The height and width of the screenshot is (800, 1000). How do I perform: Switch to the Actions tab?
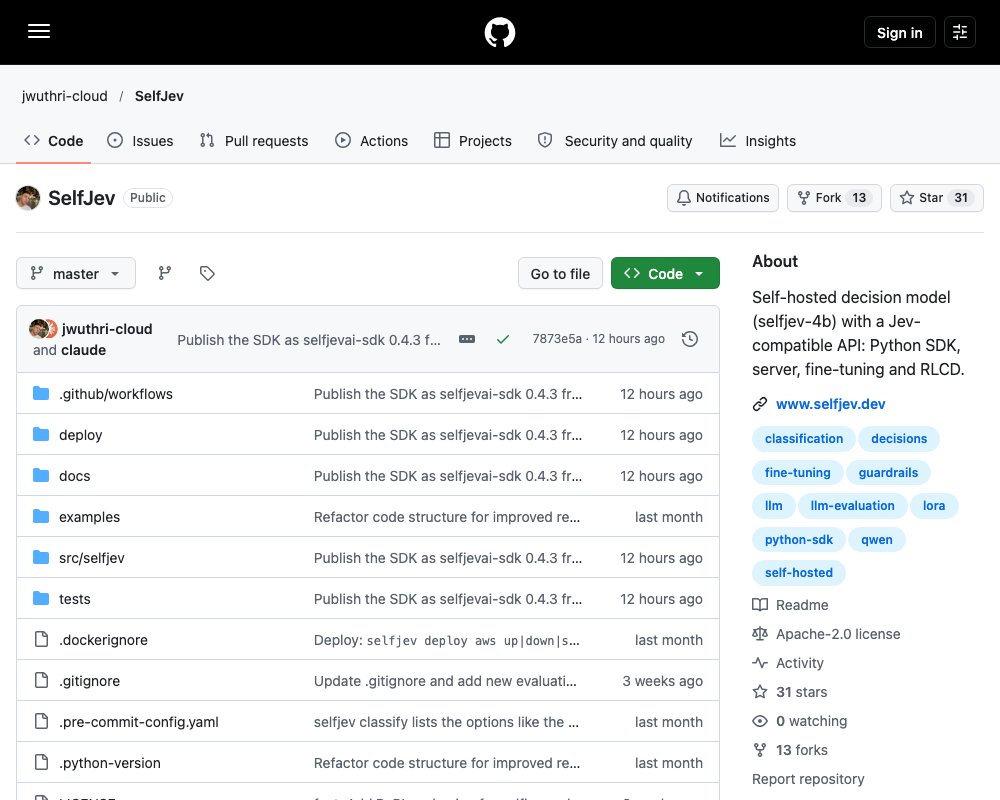371,141
